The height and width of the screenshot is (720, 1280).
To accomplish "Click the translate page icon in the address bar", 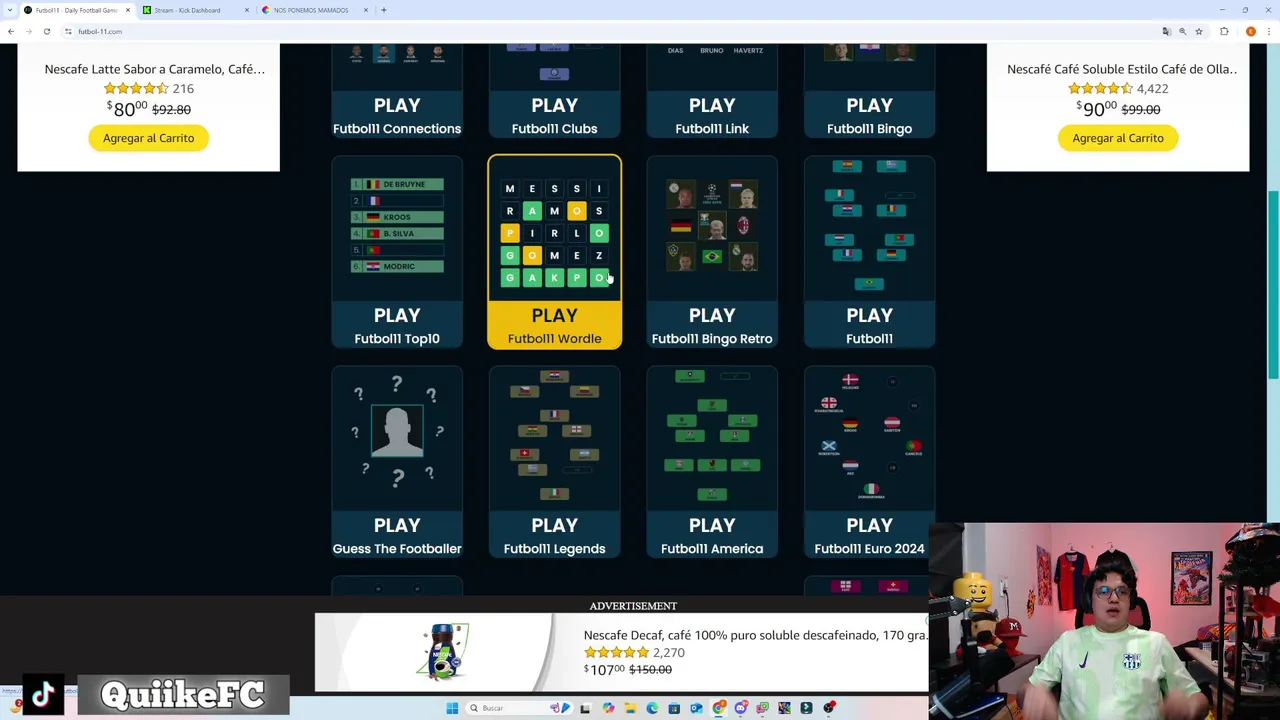I will tap(1166, 31).
